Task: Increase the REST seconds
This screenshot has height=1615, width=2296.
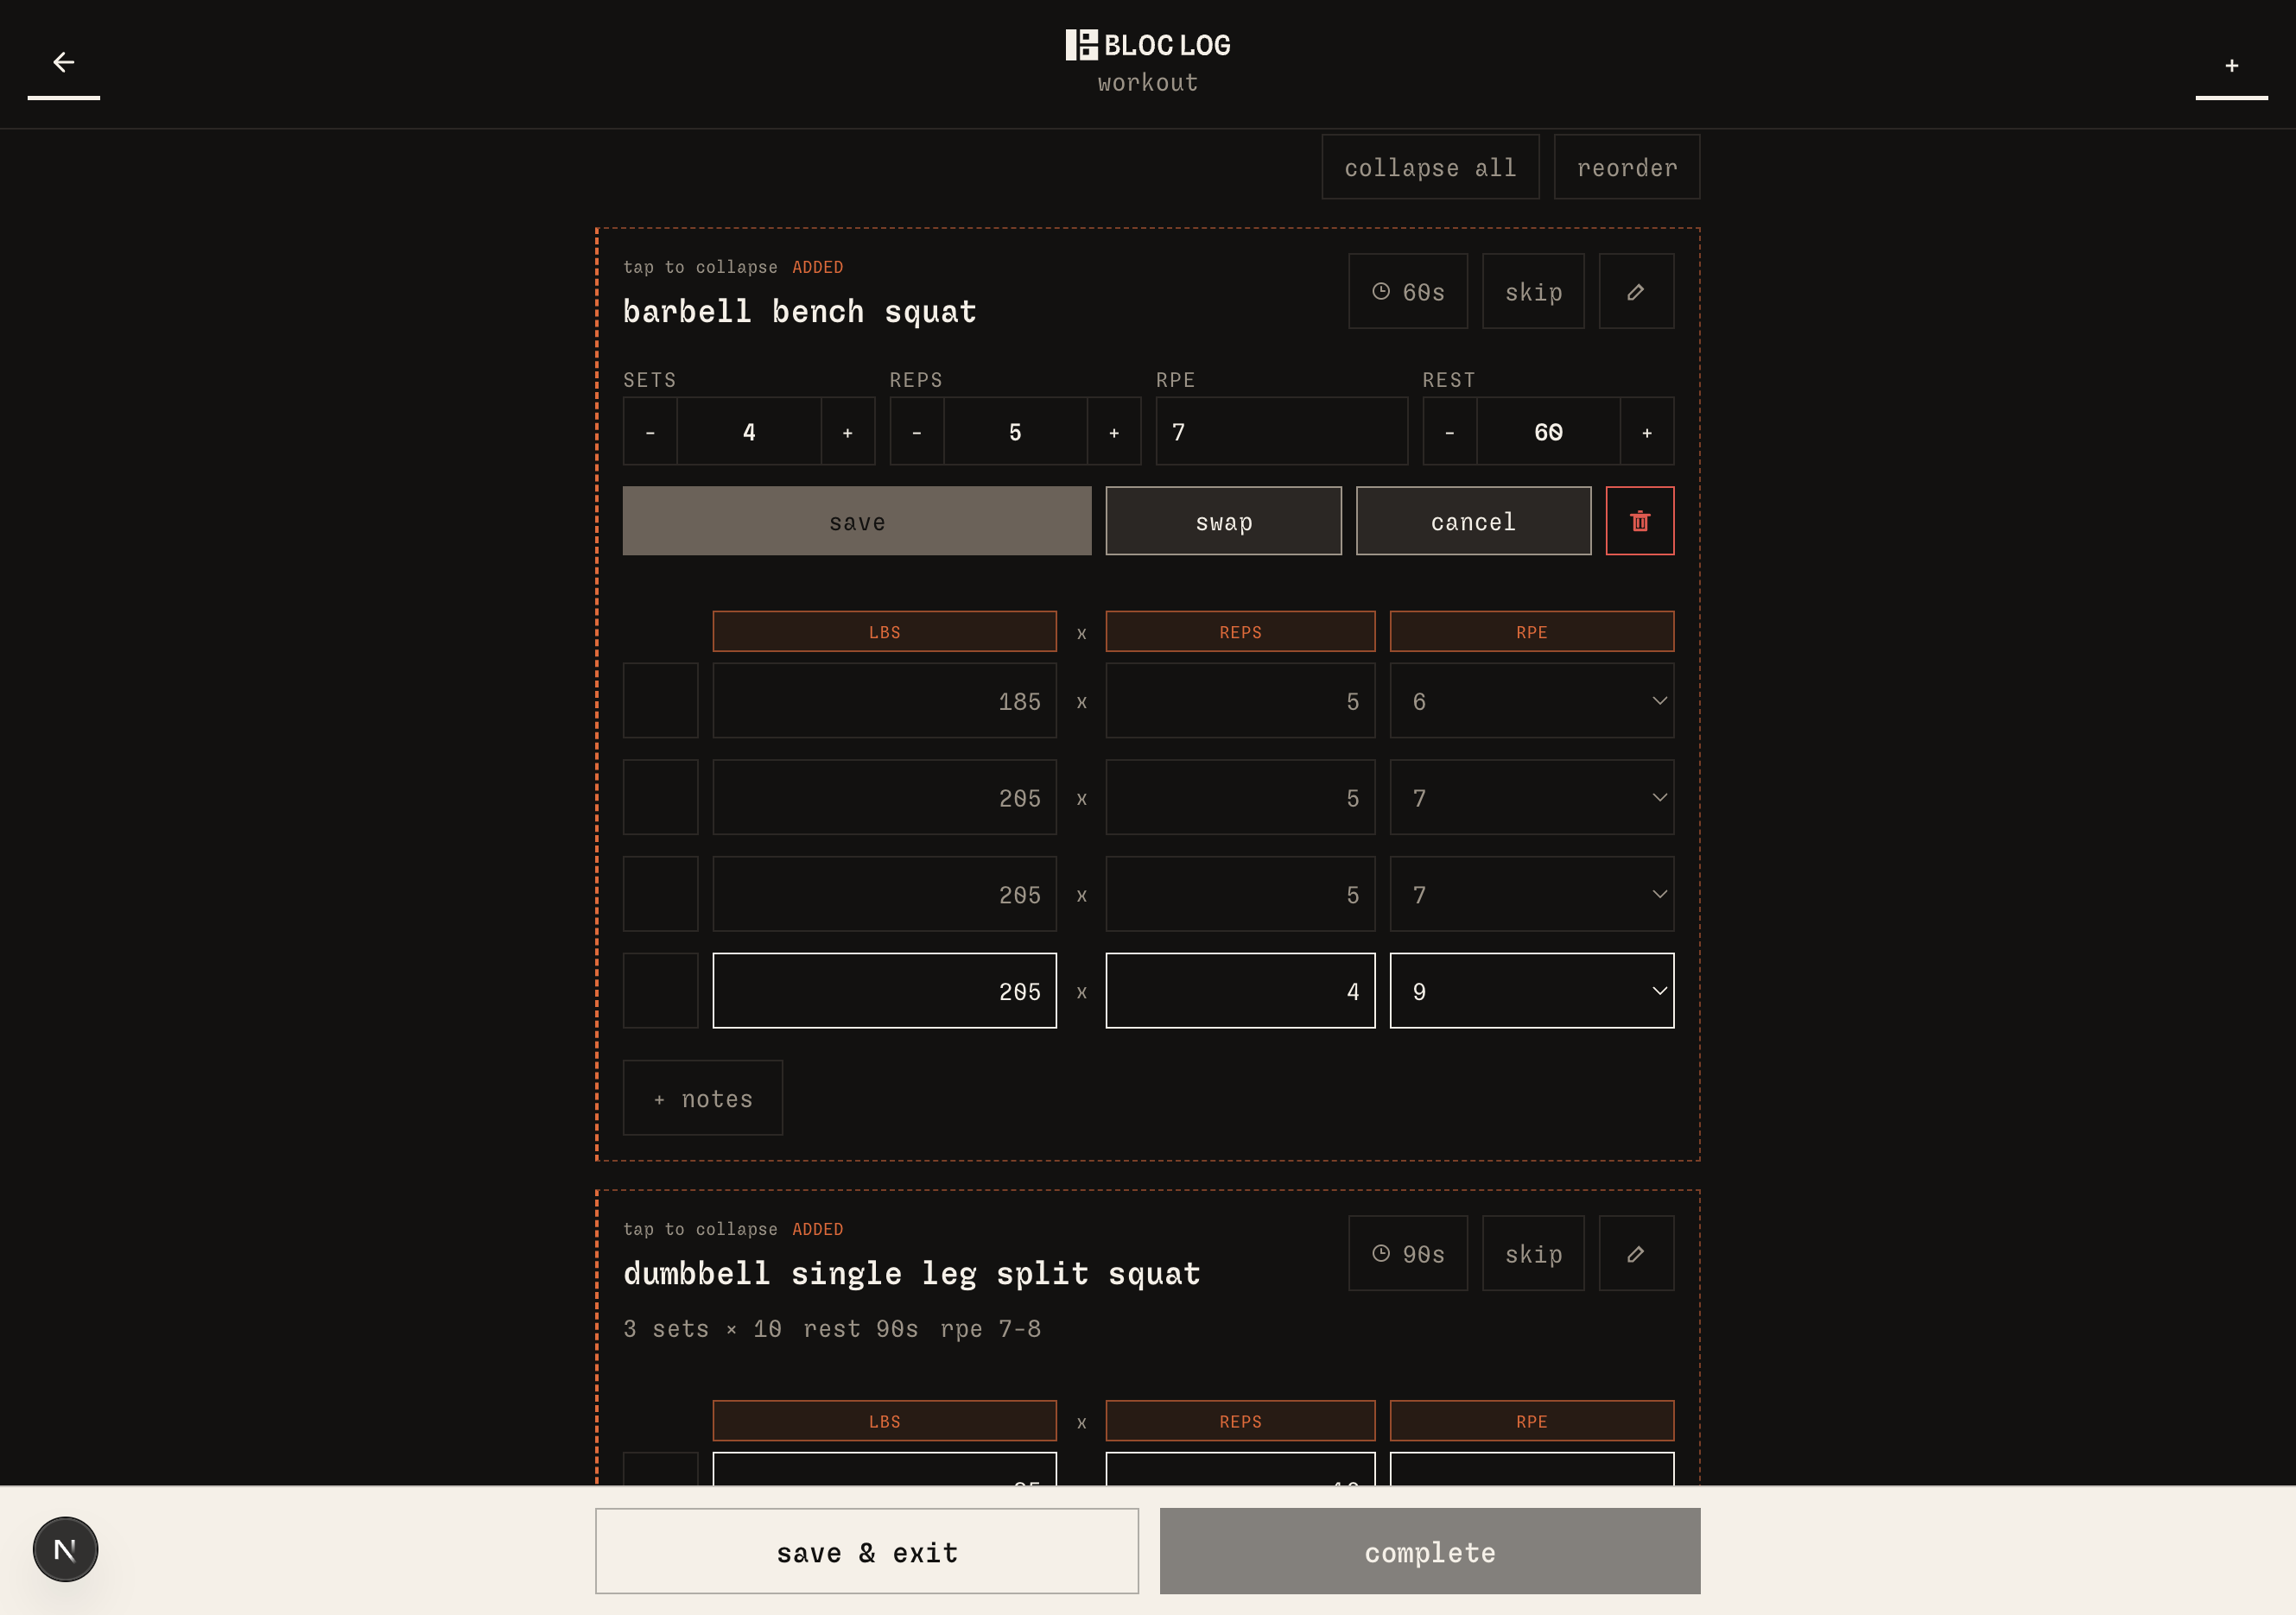Action: click(1647, 431)
